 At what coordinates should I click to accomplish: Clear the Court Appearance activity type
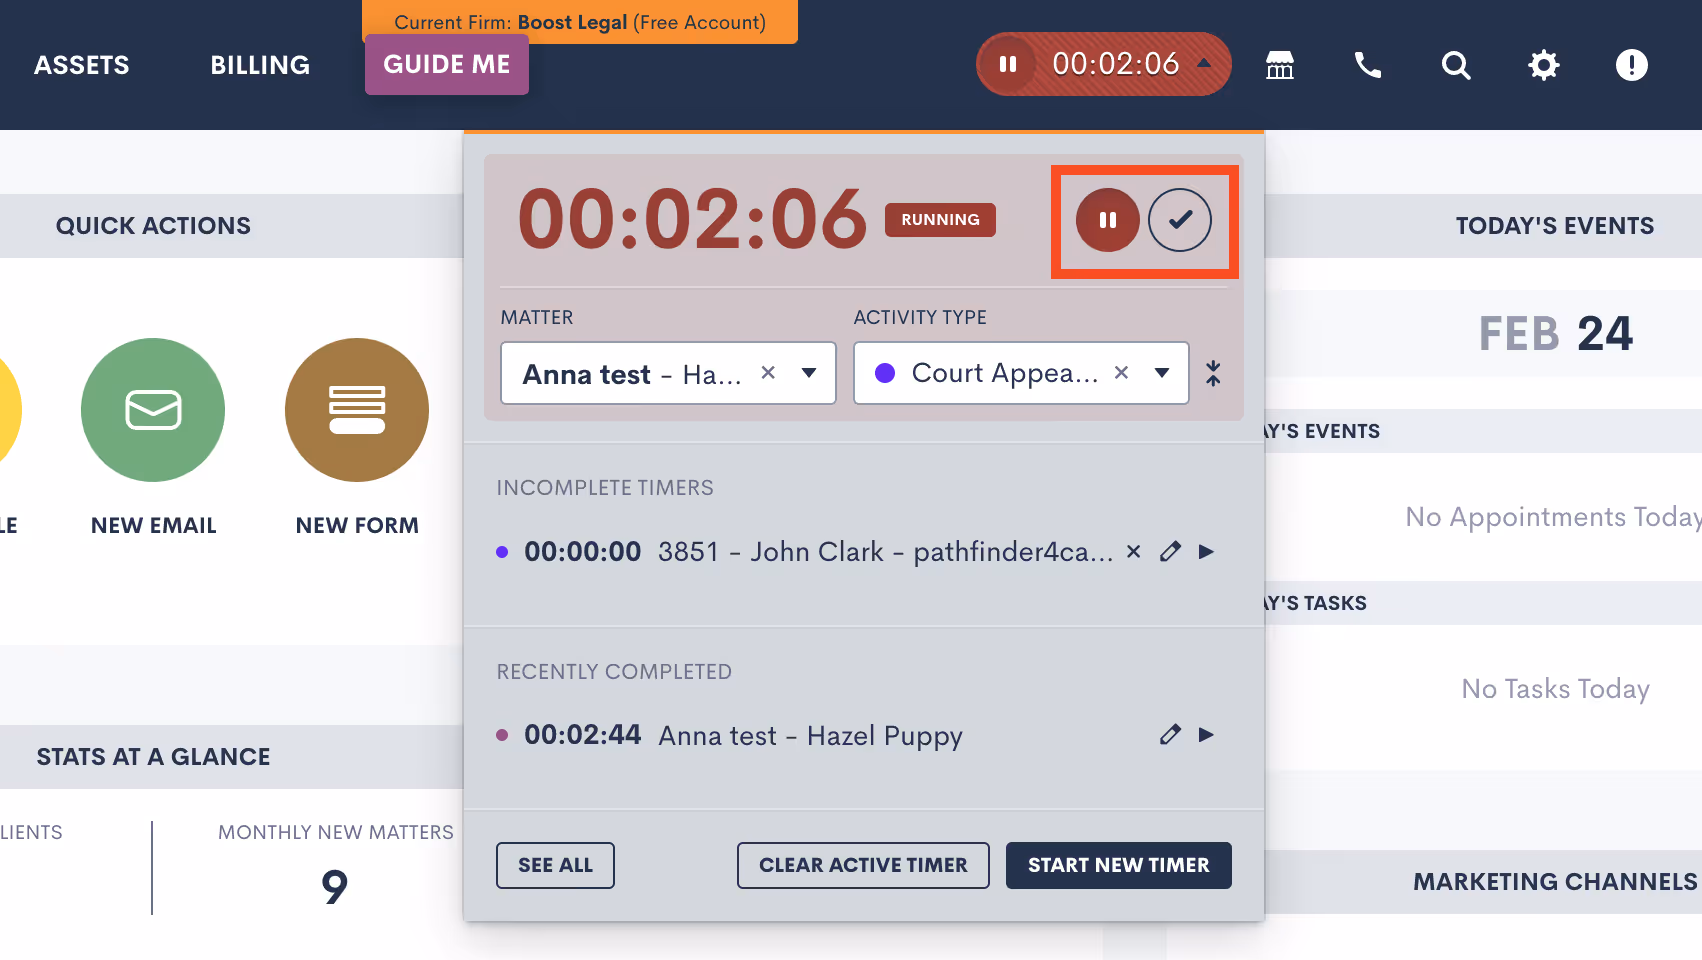pos(1121,372)
